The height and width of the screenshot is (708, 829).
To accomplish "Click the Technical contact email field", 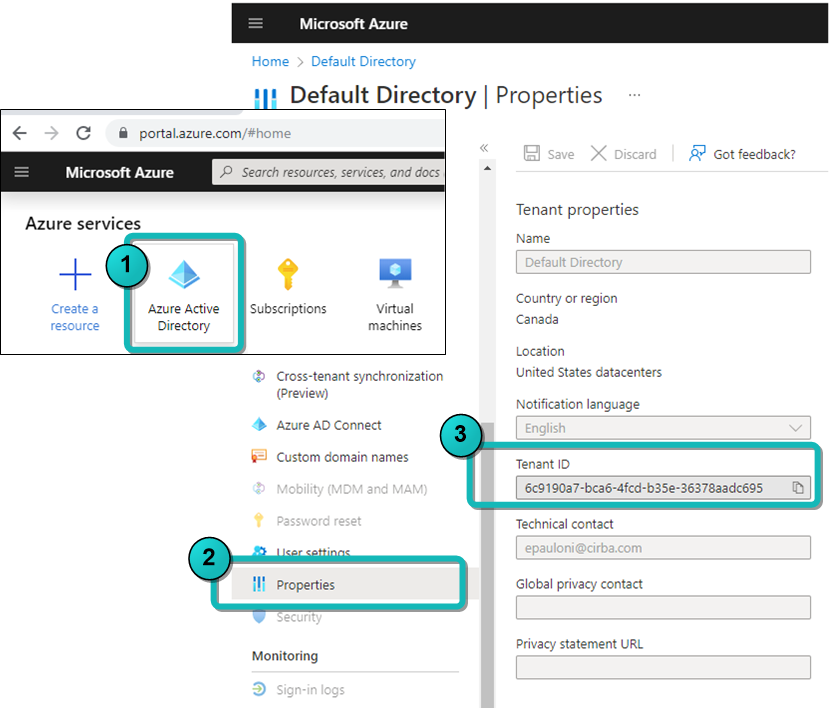I will point(663,547).
